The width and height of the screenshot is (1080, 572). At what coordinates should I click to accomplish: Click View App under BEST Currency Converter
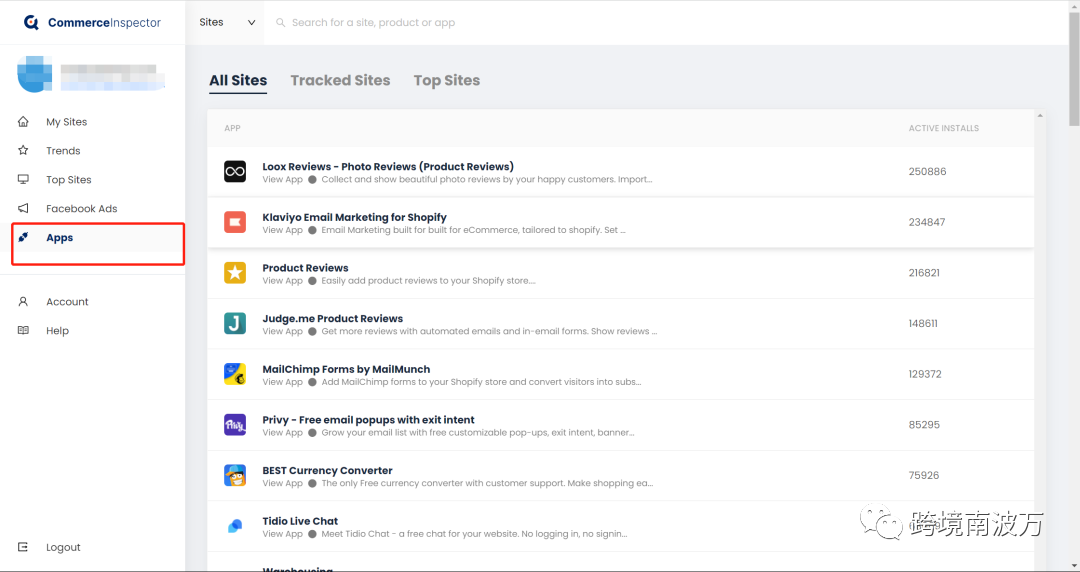click(282, 483)
